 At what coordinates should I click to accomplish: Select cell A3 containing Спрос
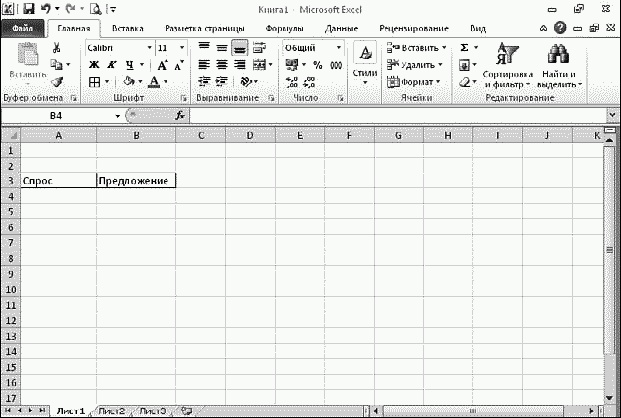(58, 181)
